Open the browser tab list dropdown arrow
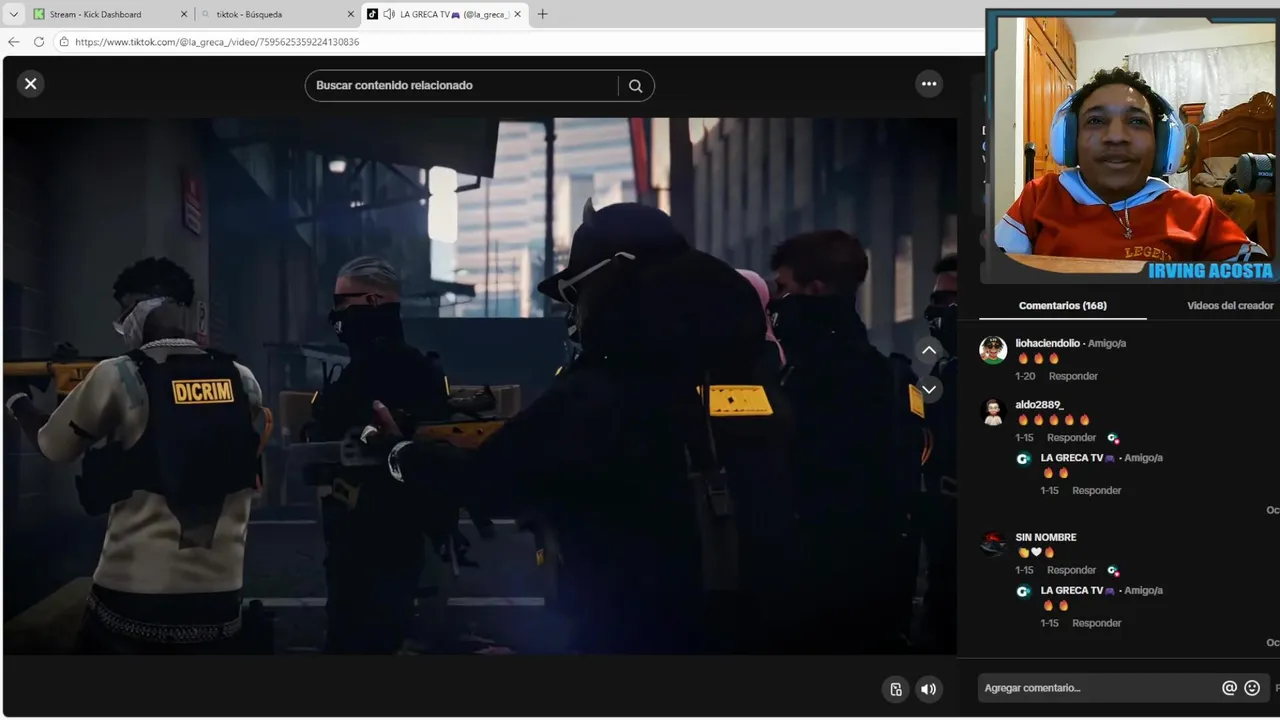The image size is (1280, 720). (13, 14)
